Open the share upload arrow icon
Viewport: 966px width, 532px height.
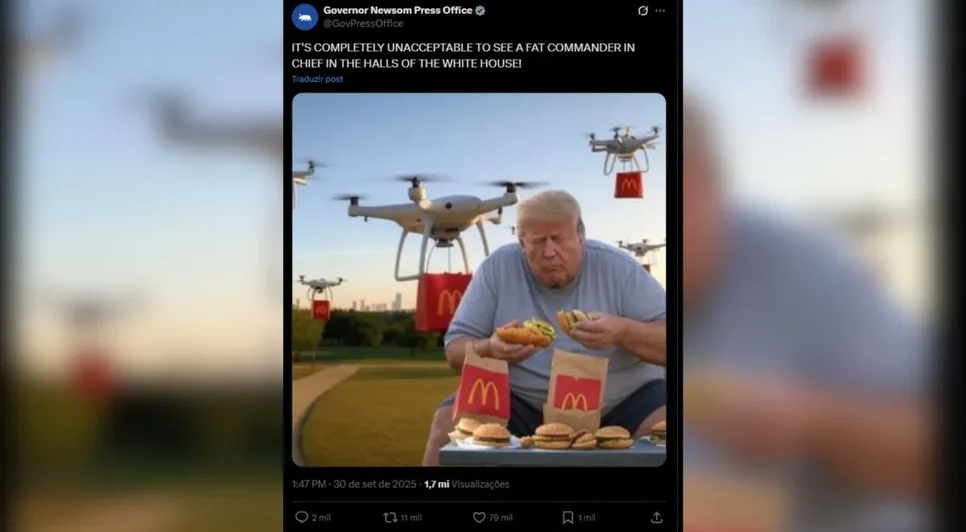point(657,517)
